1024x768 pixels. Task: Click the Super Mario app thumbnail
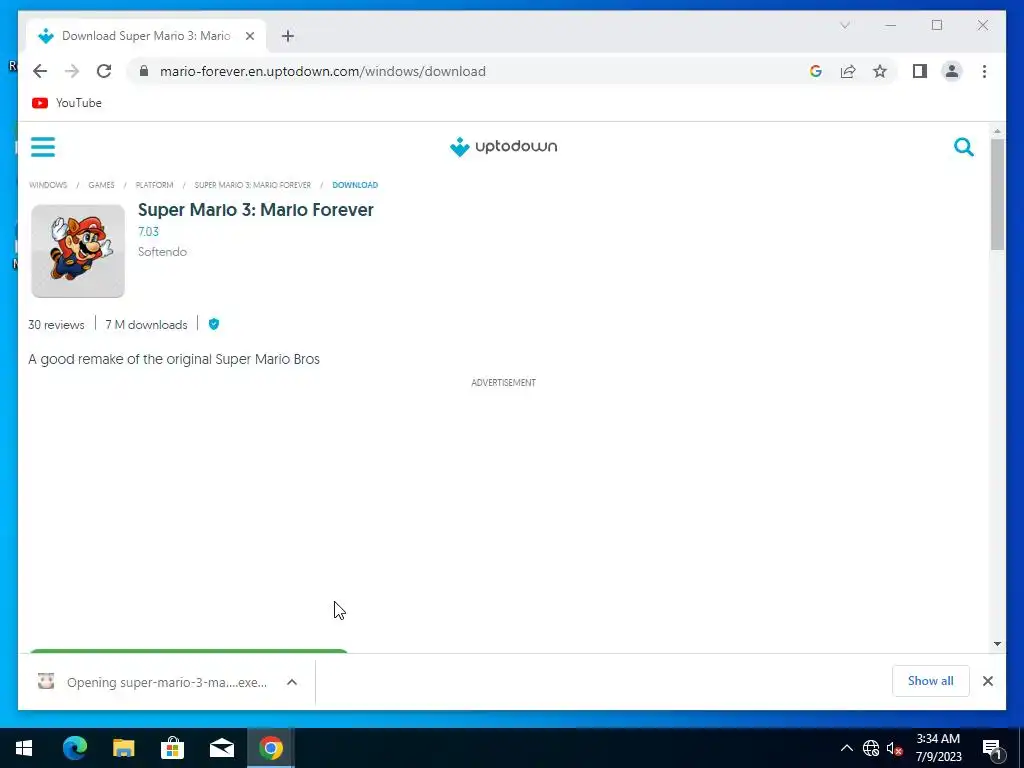click(x=78, y=251)
